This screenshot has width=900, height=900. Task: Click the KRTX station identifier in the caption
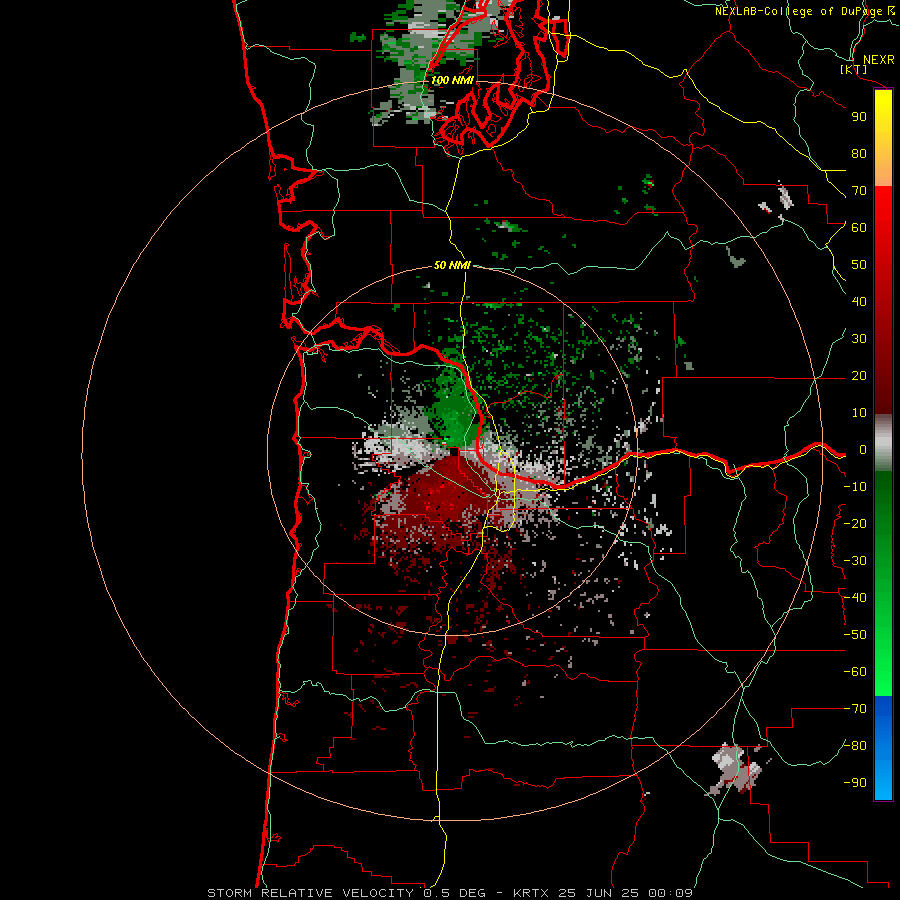(x=531, y=893)
